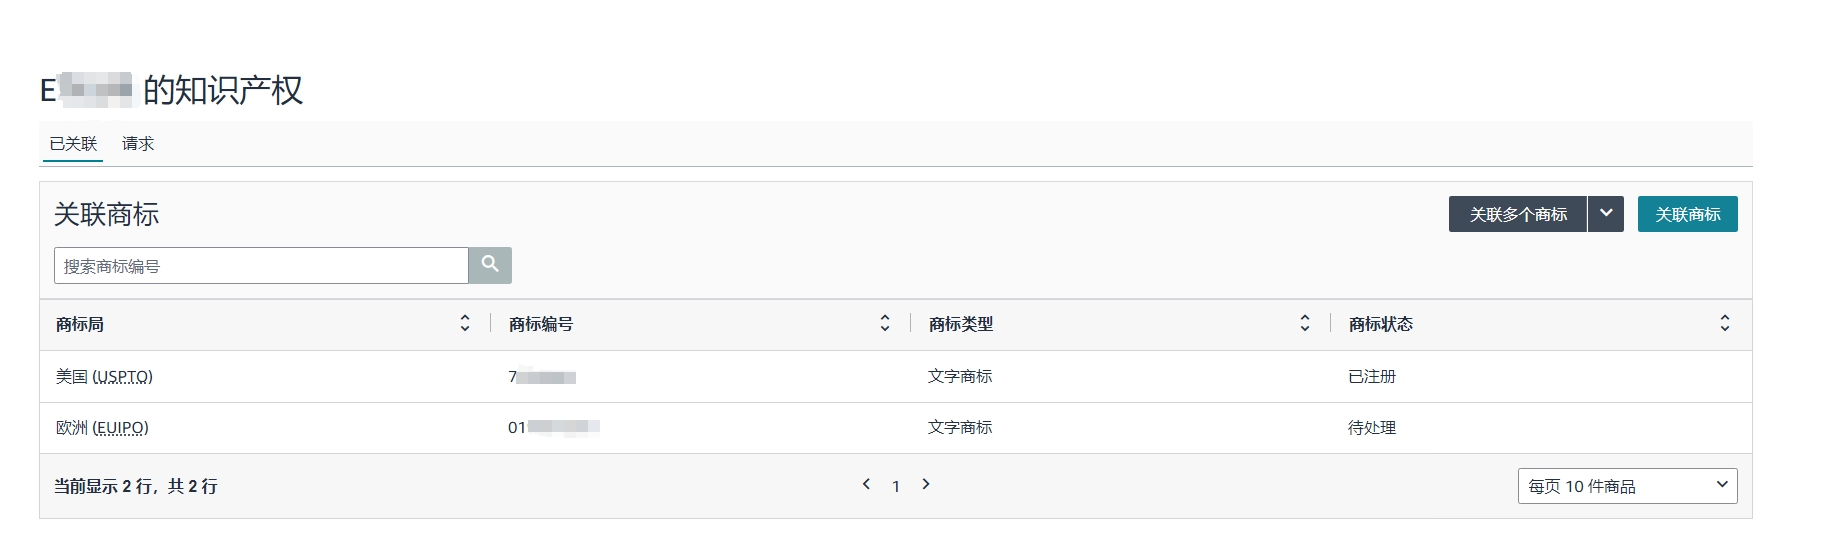Click the 已注册 status cell
Viewport: 1846px width, 537px height.
[1371, 377]
